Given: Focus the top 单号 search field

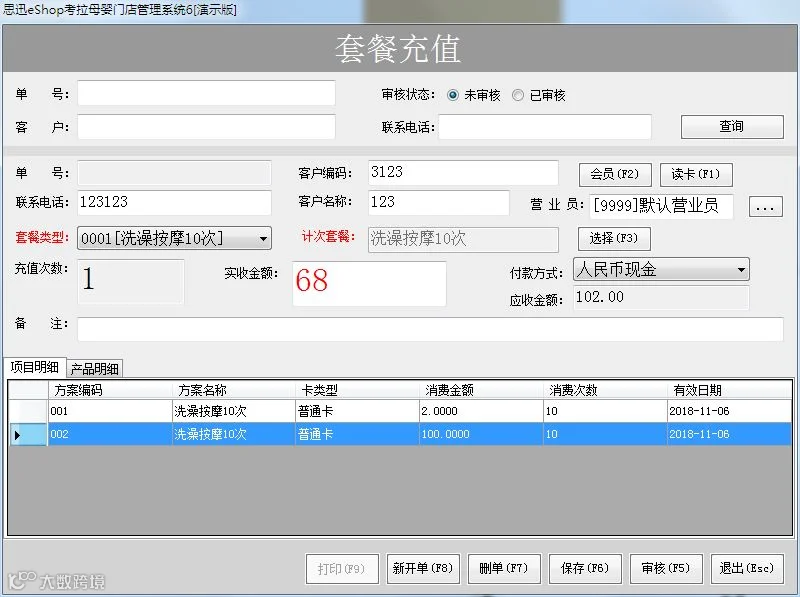Looking at the screenshot, I should point(206,93).
